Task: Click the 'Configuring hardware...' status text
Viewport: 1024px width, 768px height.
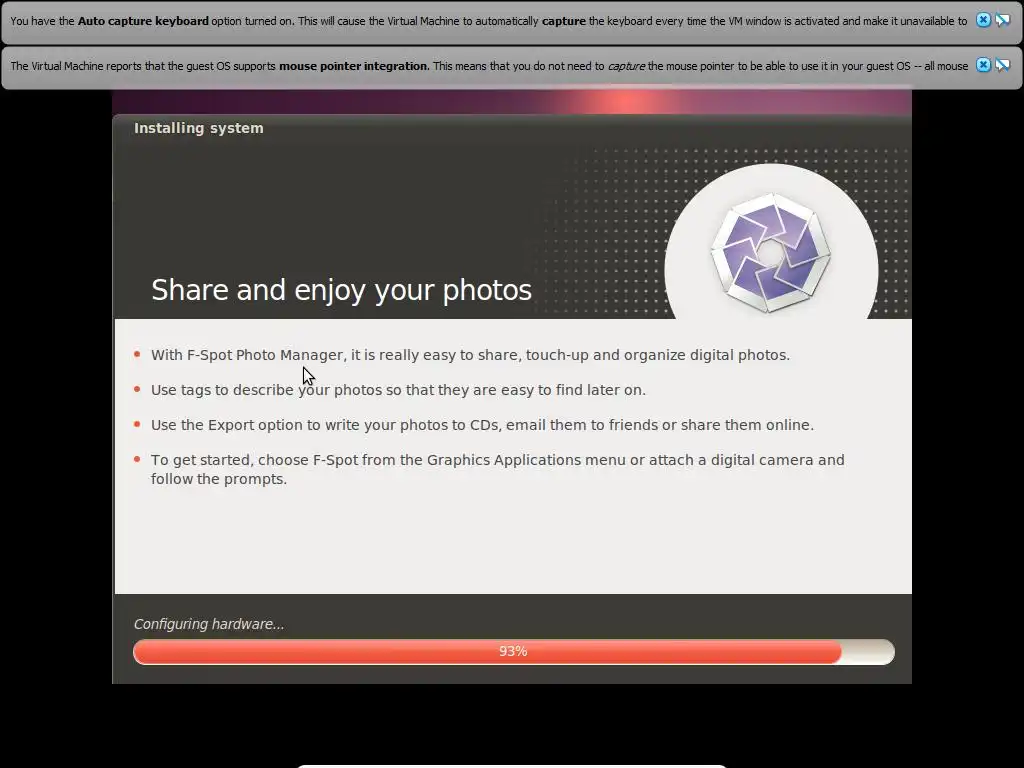Action: tap(209, 624)
